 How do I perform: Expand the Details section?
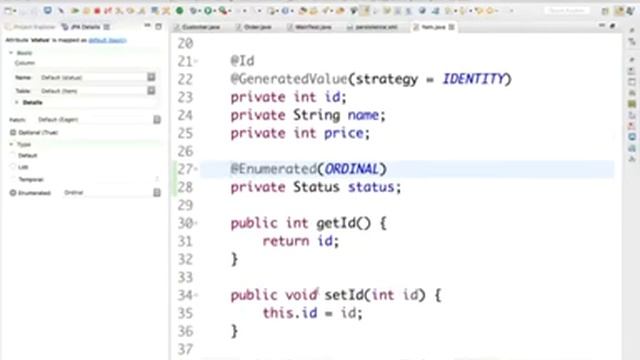coord(17,102)
